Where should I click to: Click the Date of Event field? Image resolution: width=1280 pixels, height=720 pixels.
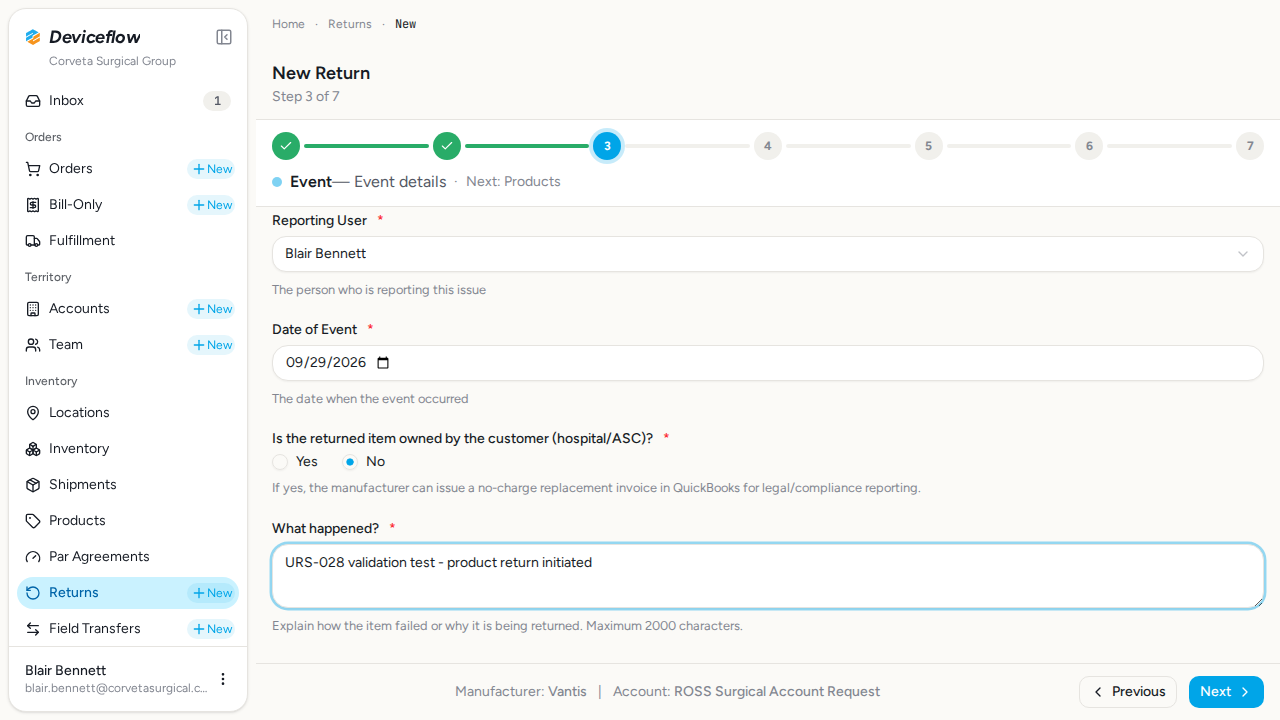coord(768,363)
